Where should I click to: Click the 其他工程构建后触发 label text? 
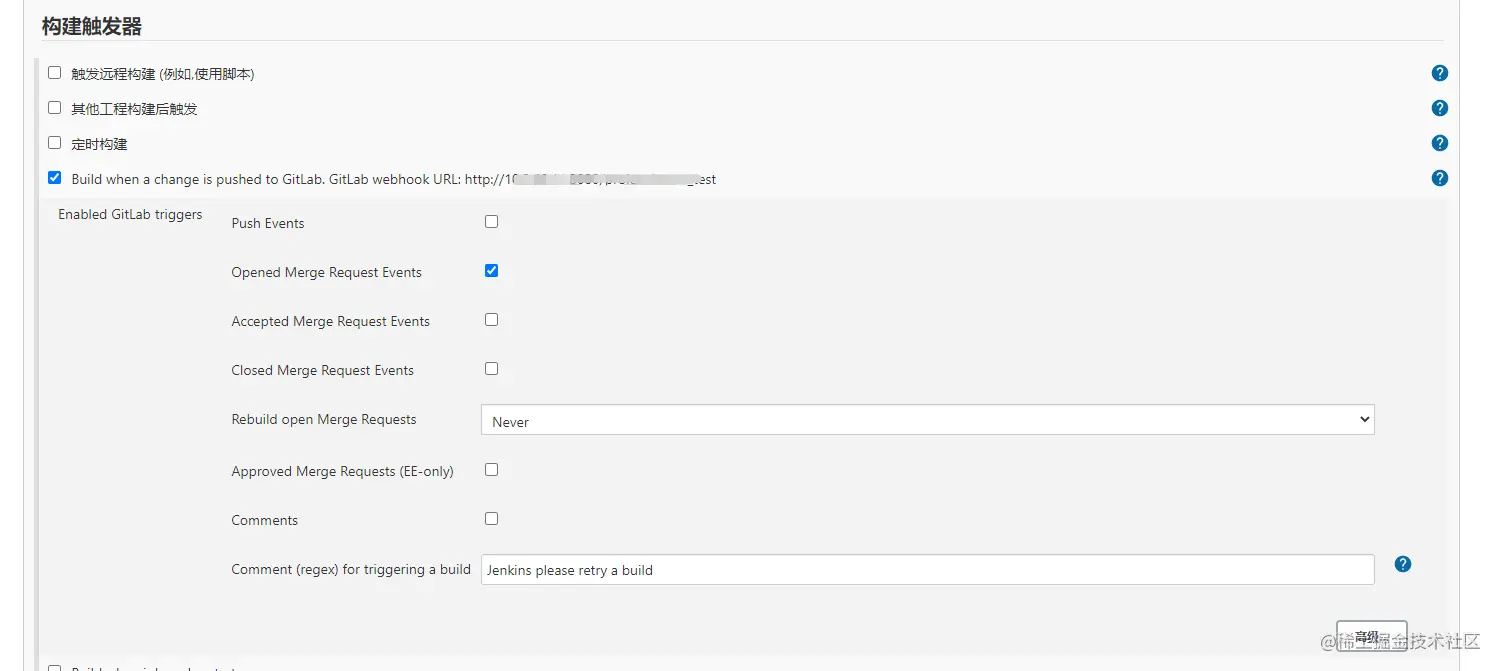click(134, 109)
